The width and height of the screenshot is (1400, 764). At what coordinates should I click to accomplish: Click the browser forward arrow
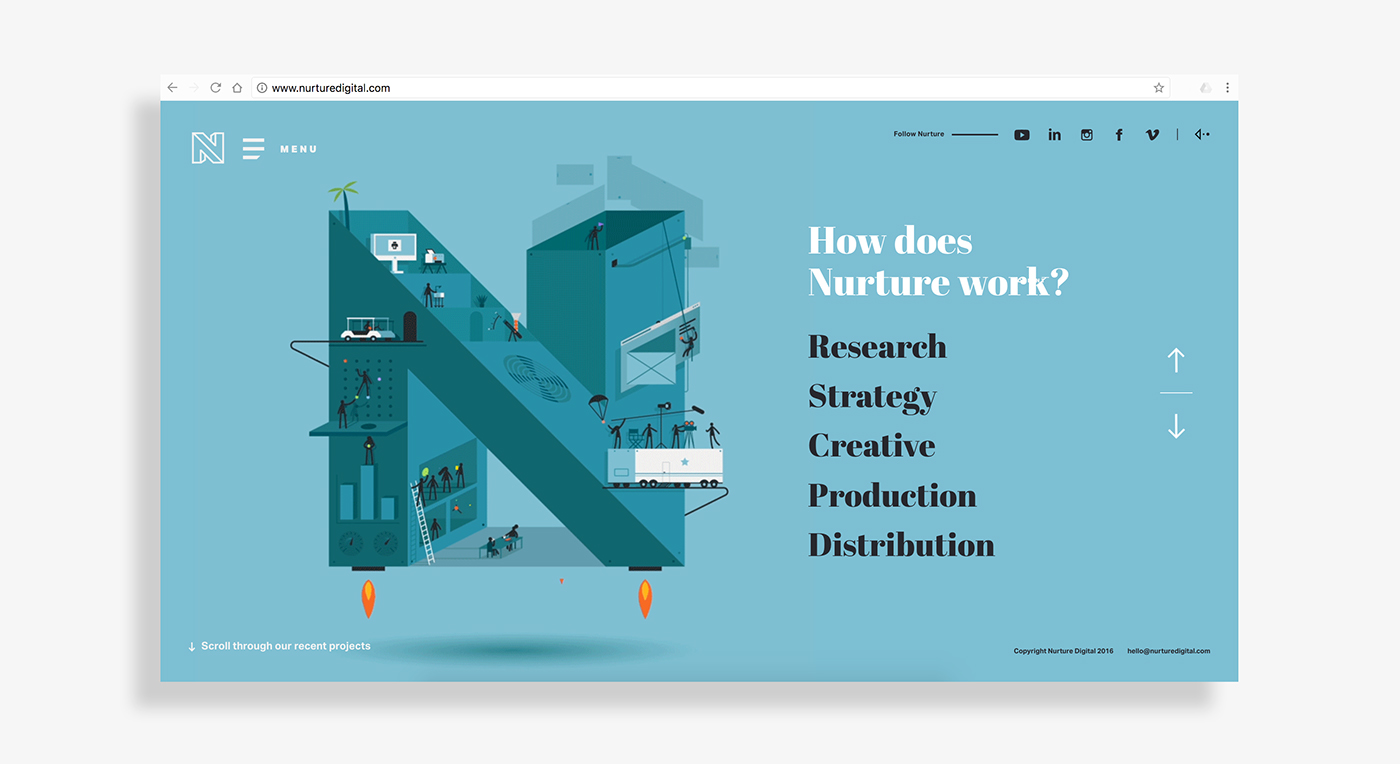click(x=194, y=88)
